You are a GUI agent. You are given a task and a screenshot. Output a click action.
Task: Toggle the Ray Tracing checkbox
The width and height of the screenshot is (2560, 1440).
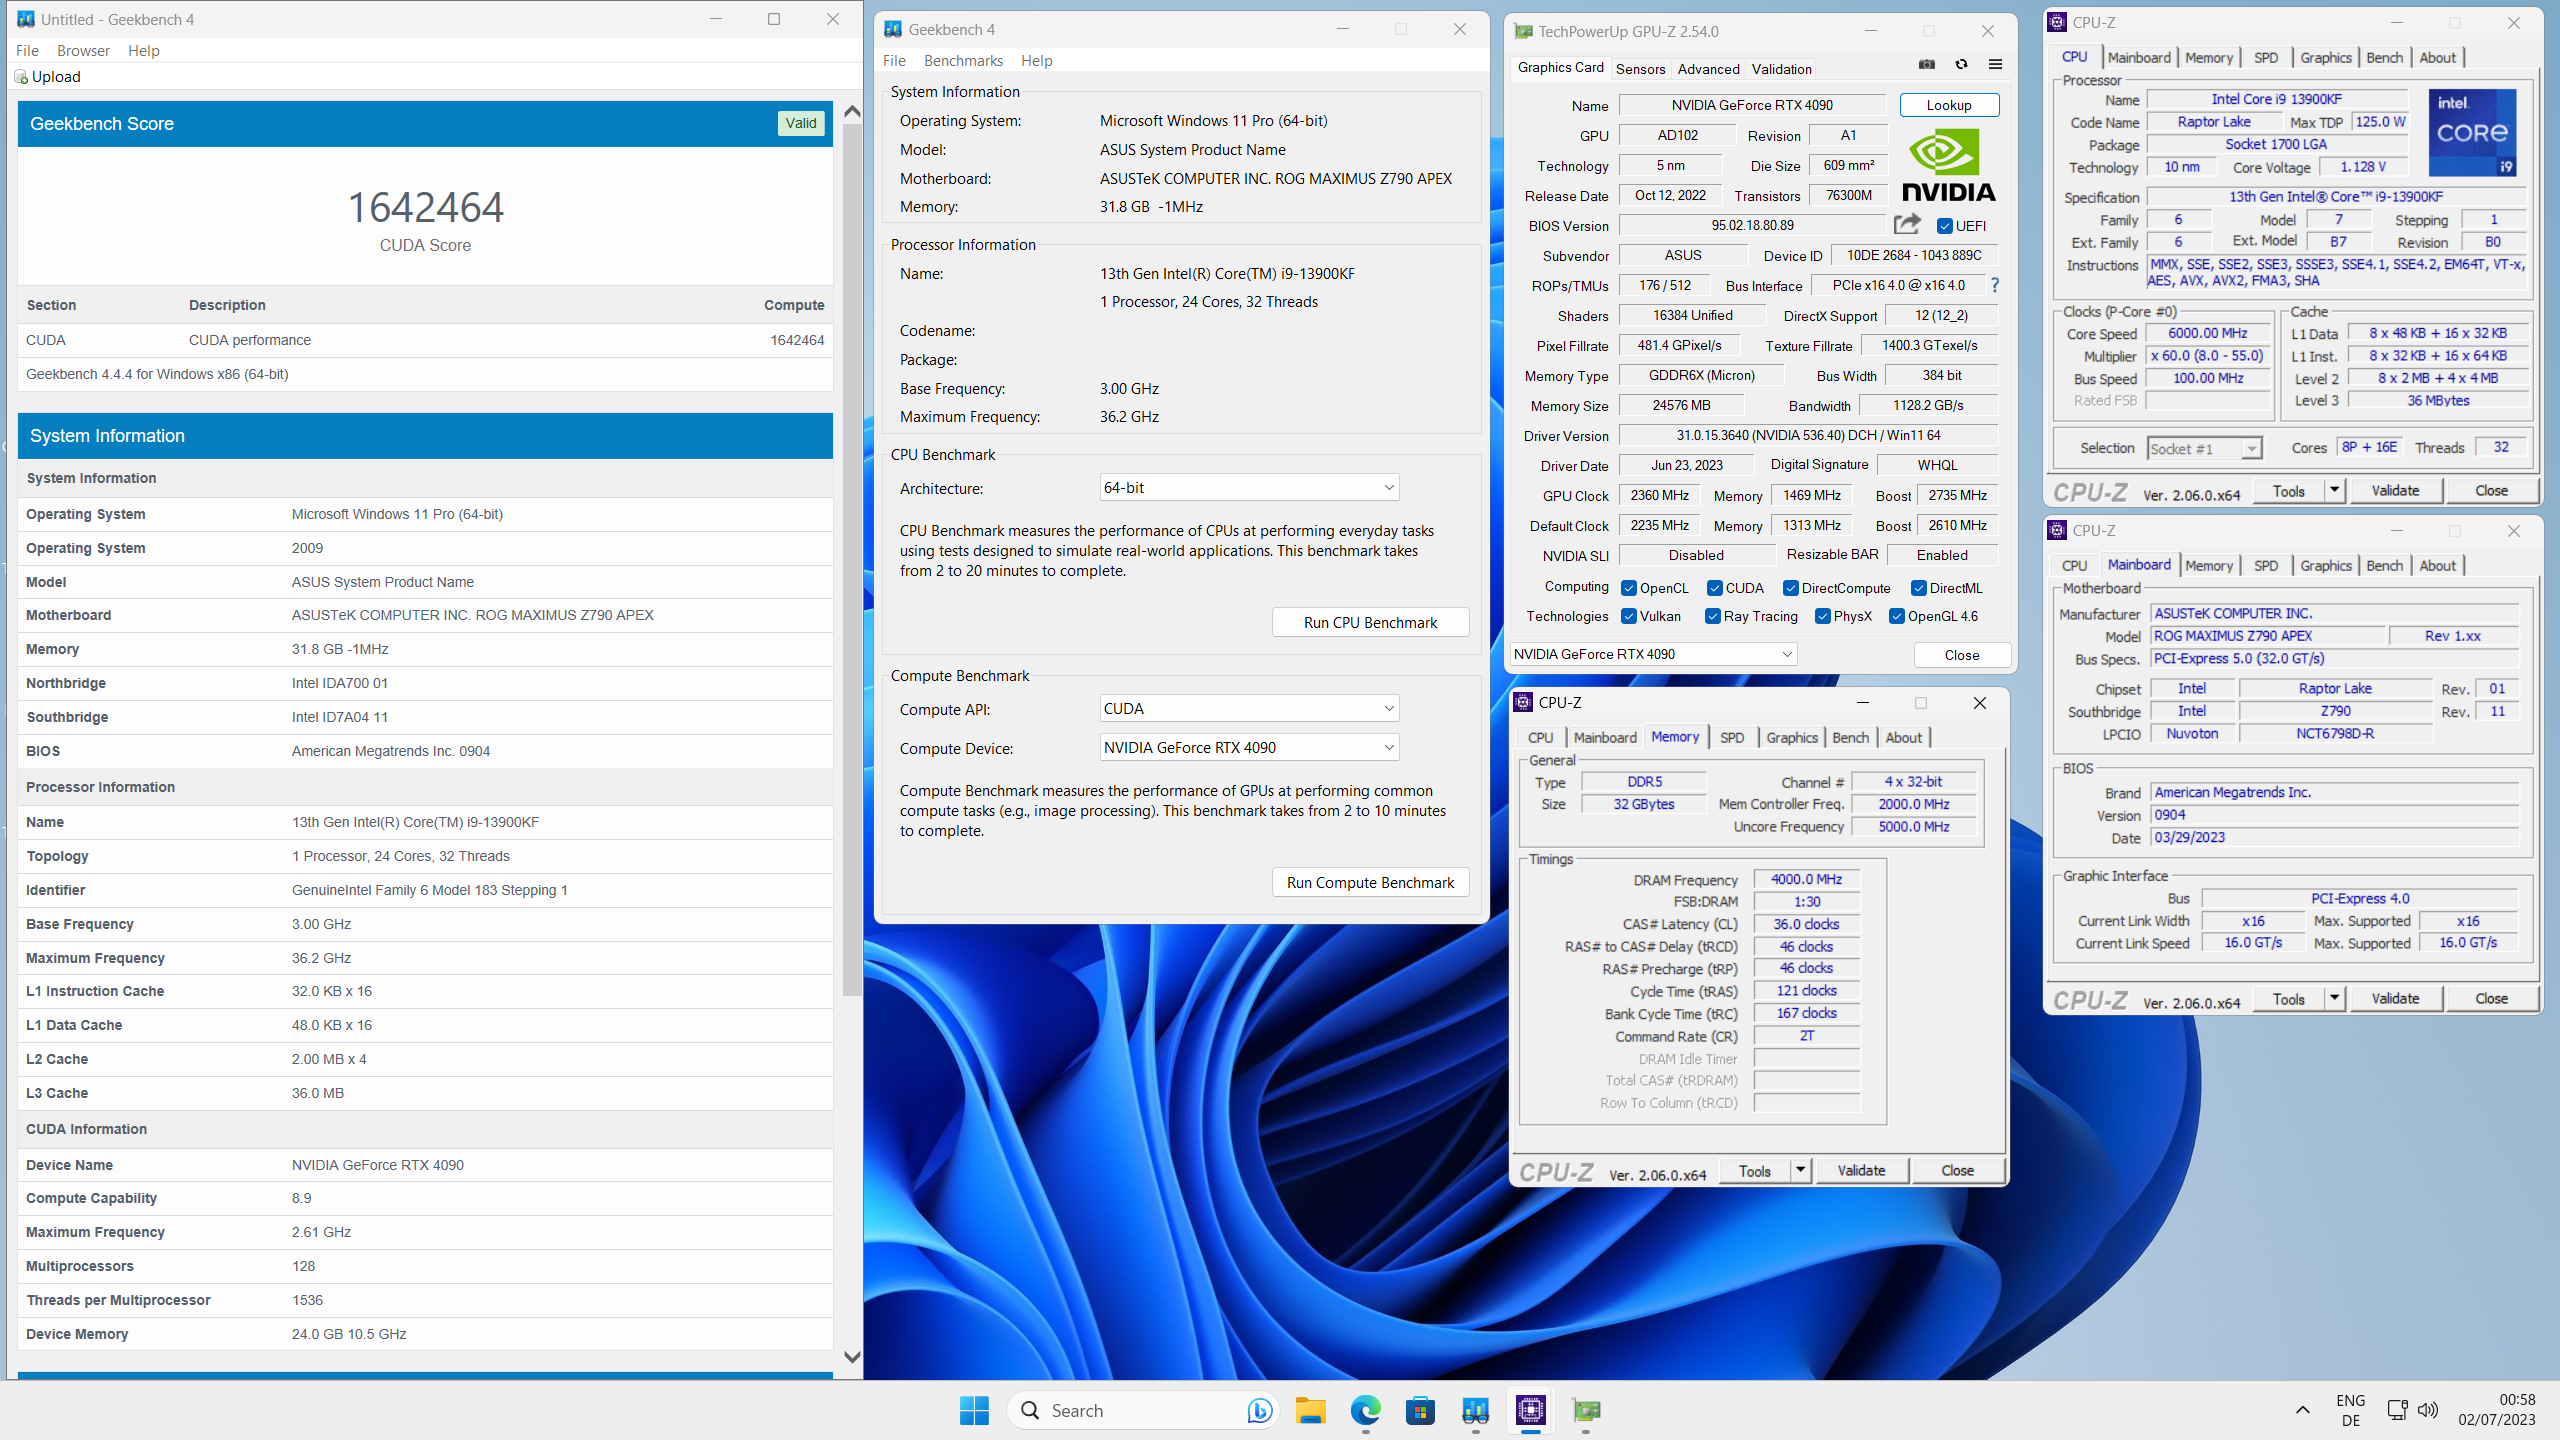point(1713,616)
